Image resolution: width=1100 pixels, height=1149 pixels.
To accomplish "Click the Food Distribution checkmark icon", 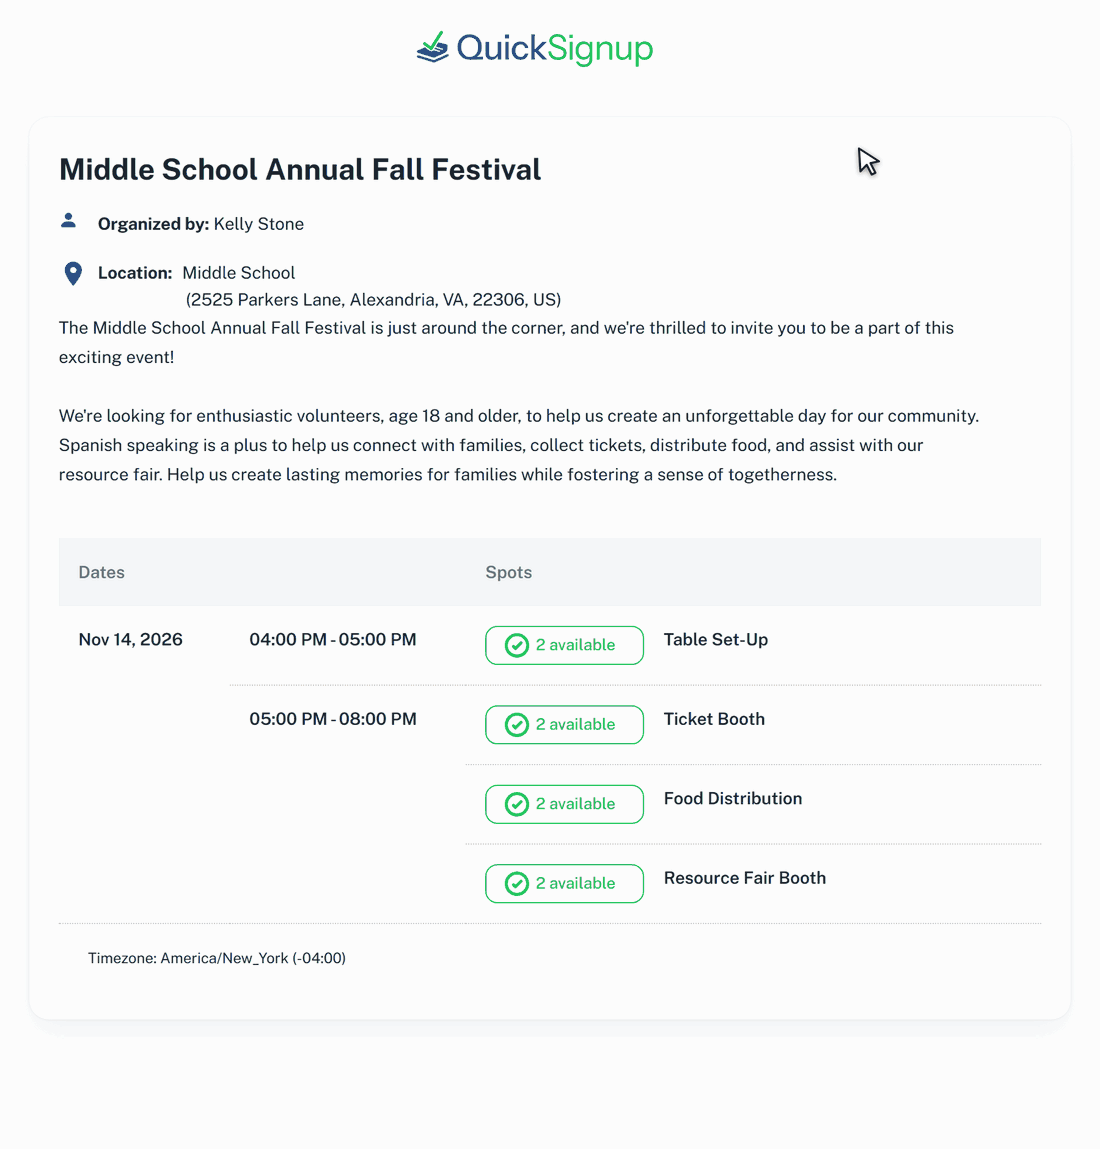I will pos(517,804).
